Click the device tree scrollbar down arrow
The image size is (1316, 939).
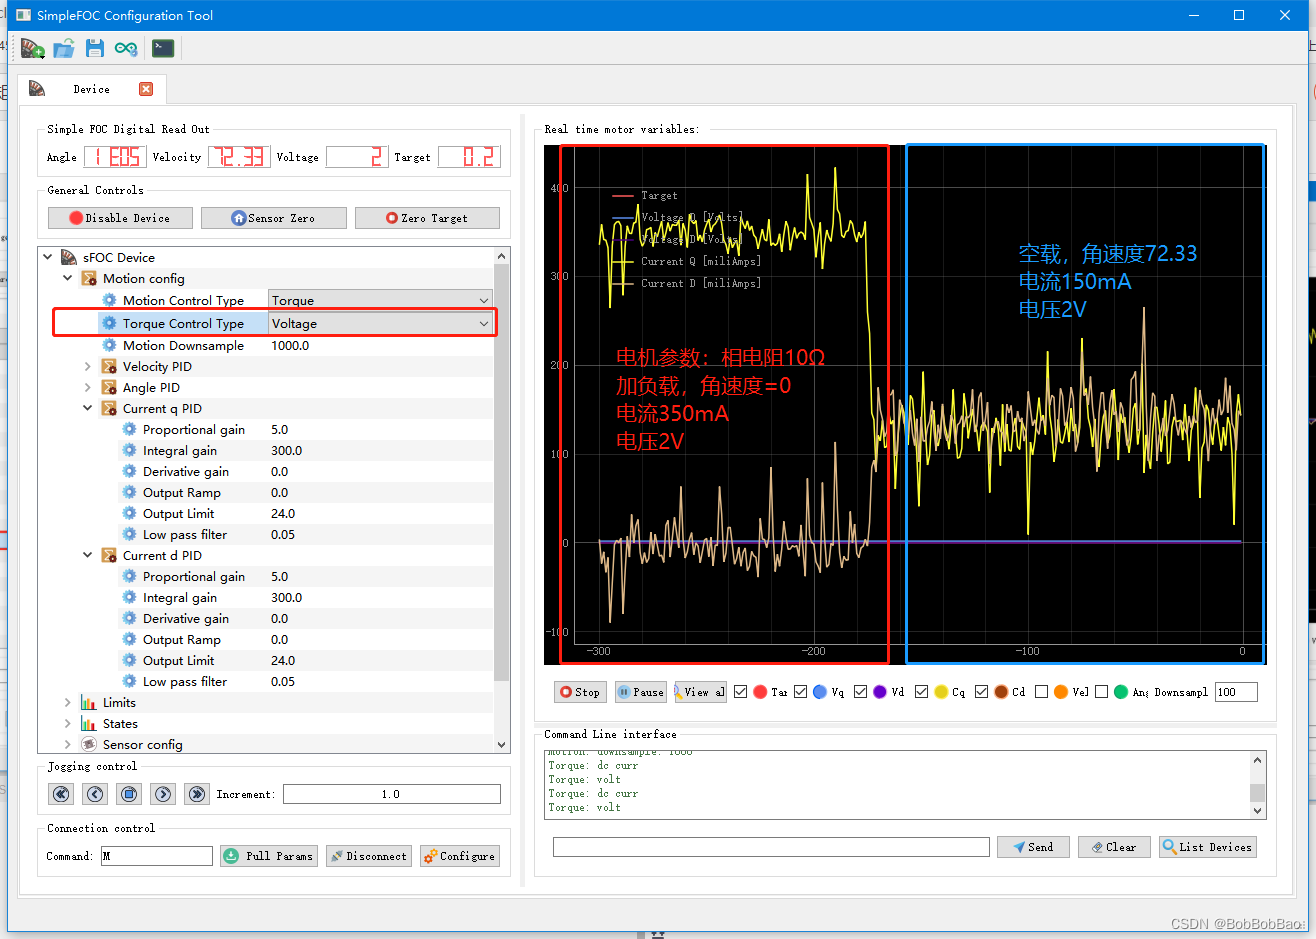502,744
